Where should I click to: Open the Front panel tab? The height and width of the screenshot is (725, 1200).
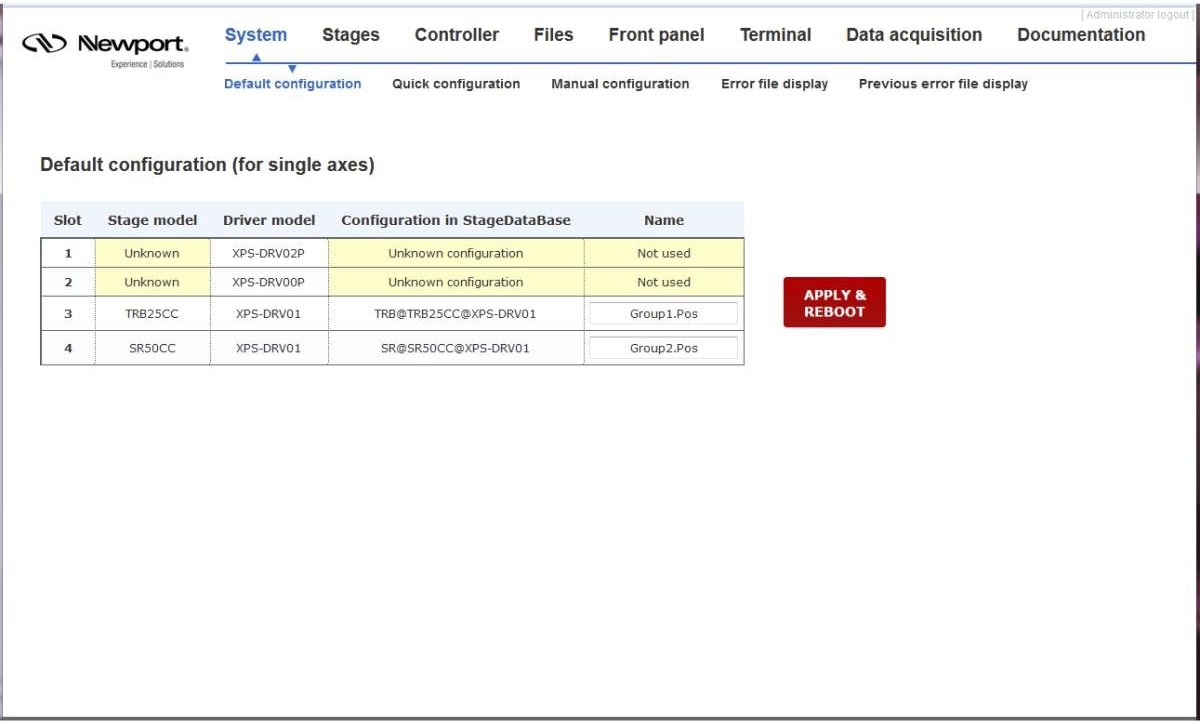pos(657,35)
